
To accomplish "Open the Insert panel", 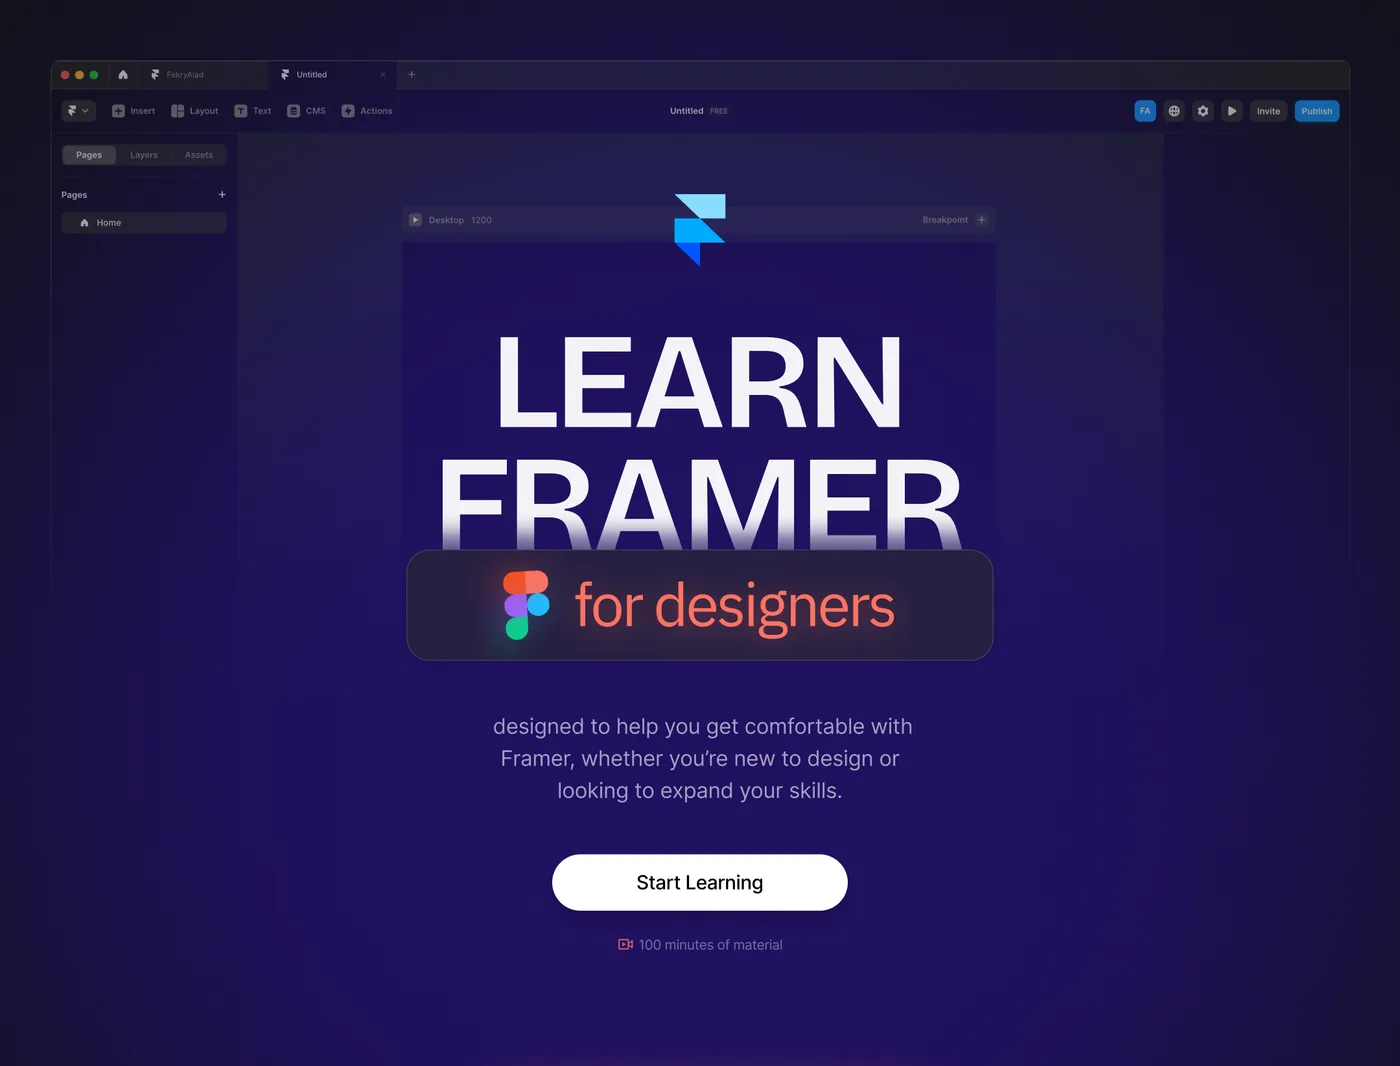I will [x=133, y=111].
